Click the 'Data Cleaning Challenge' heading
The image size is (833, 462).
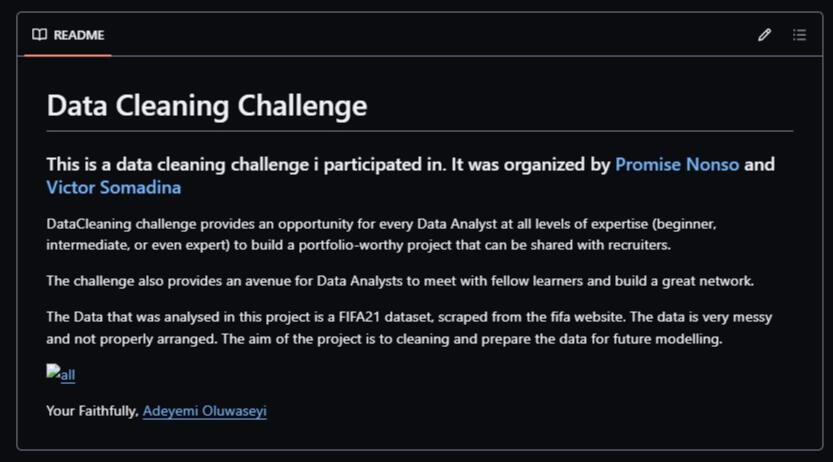[207, 105]
